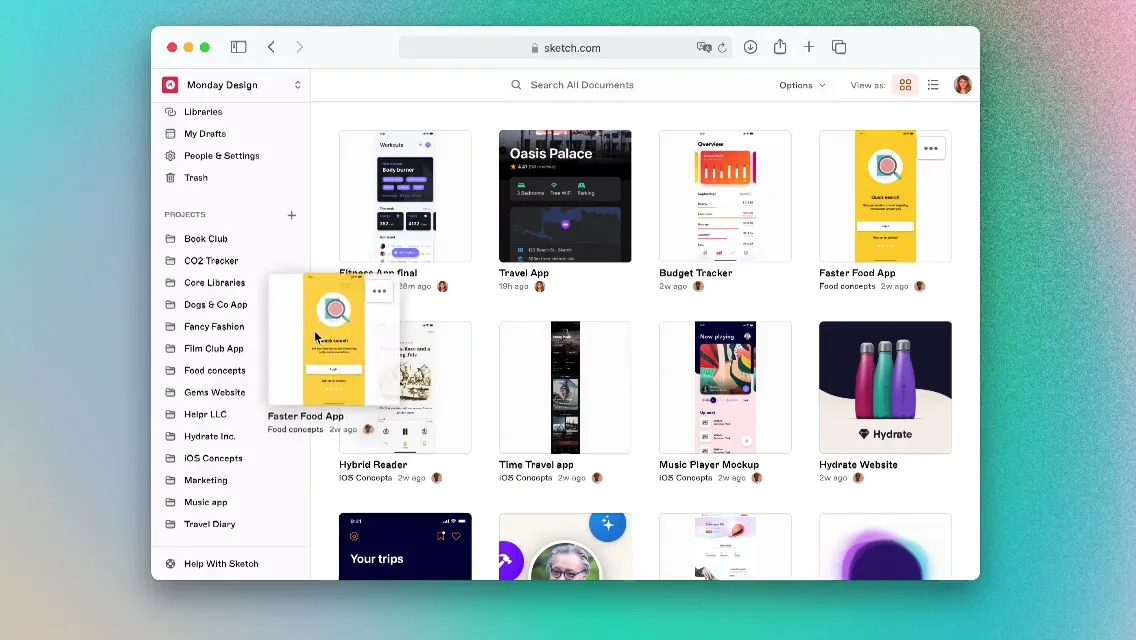This screenshot has height=640, width=1136.
Task: Click the Sketch workspace logo
Action: pyautogui.click(x=170, y=85)
